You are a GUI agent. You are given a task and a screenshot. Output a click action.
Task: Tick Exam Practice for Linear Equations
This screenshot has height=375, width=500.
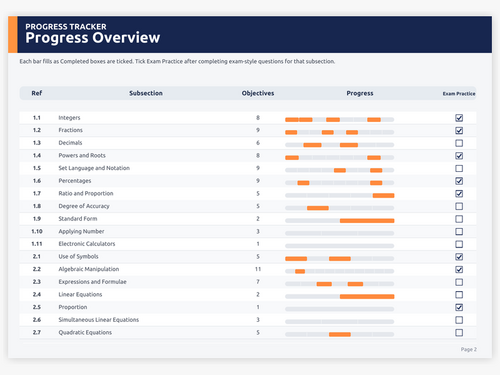click(459, 295)
